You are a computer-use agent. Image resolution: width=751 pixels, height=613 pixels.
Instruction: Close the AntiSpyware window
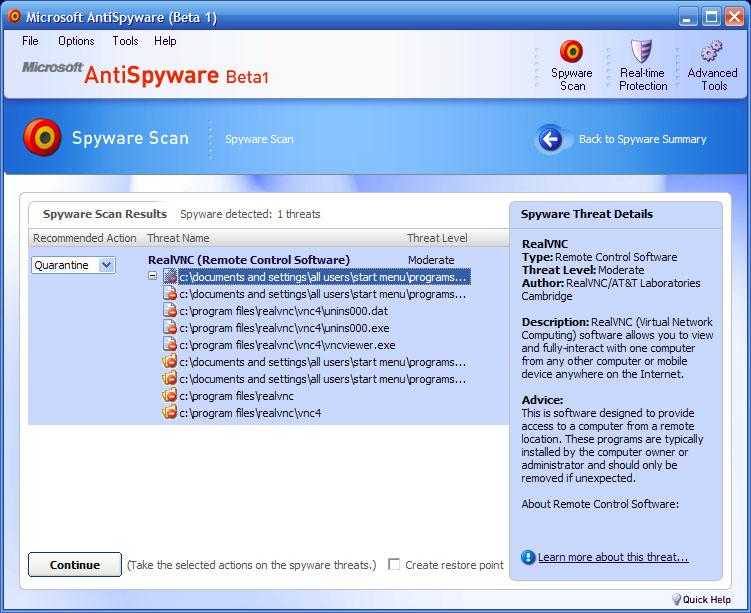(x=734, y=17)
